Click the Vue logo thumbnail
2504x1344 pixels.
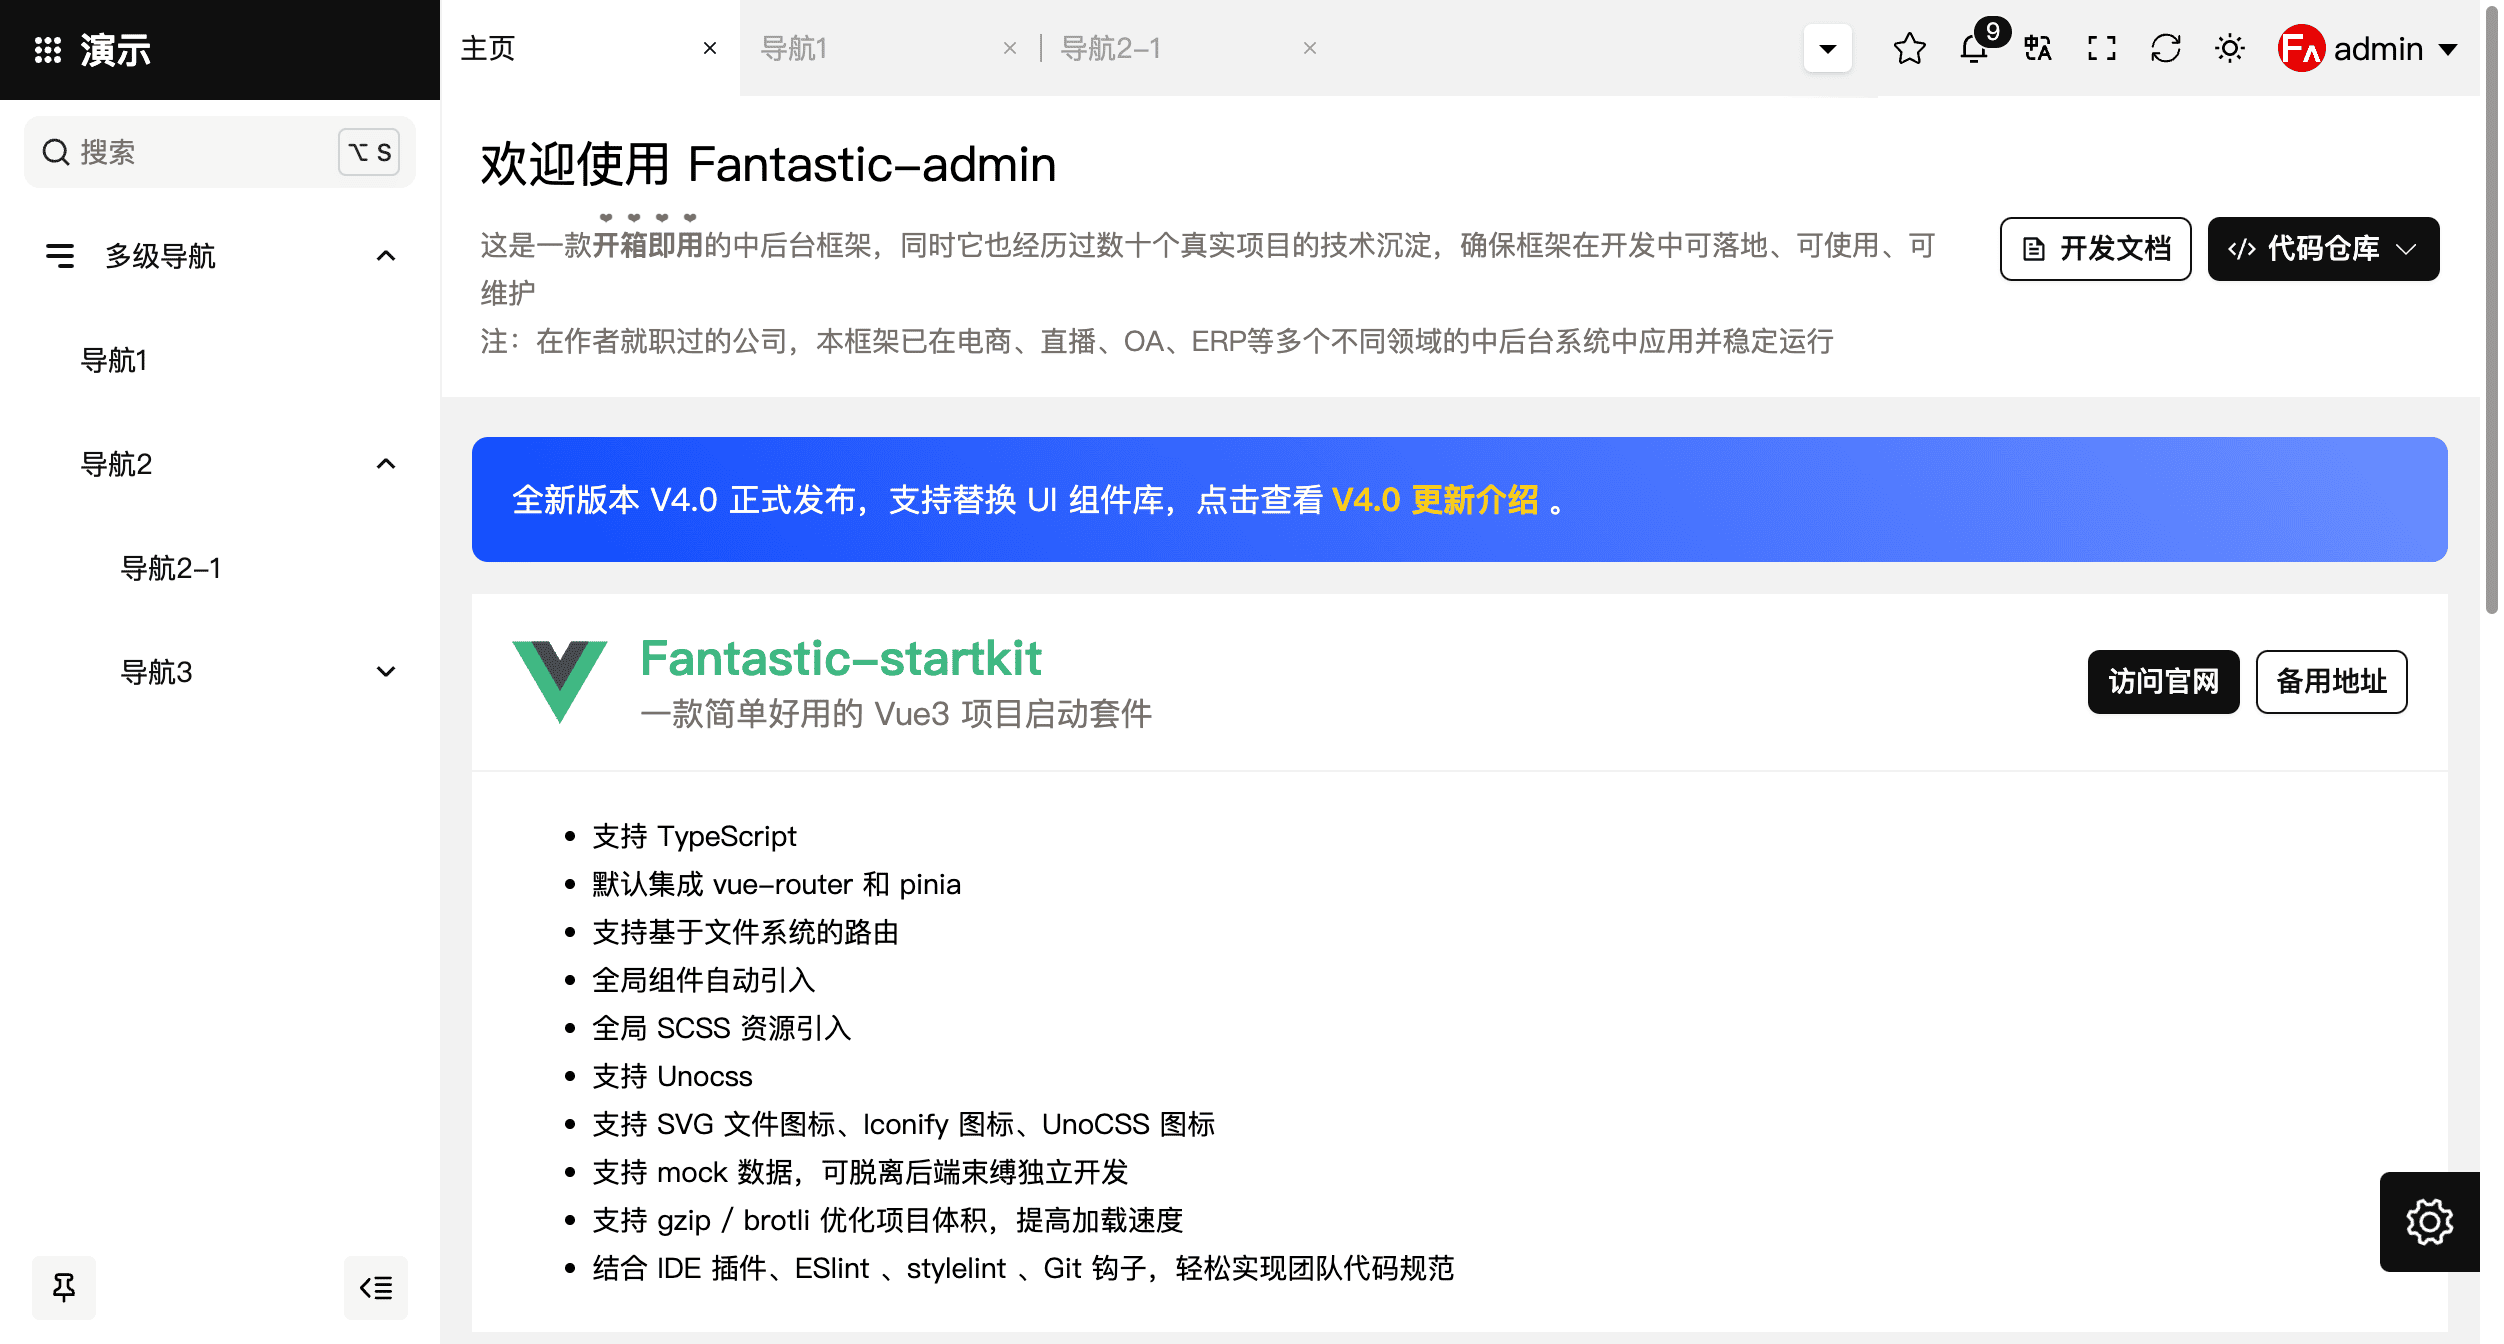coord(560,682)
